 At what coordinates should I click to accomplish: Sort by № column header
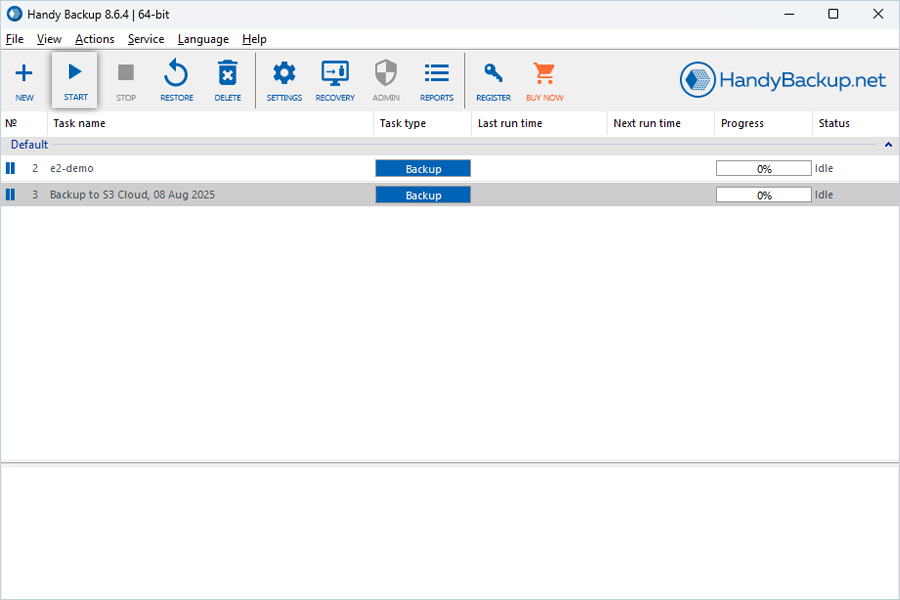pyautogui.click(x=24, y=123)
